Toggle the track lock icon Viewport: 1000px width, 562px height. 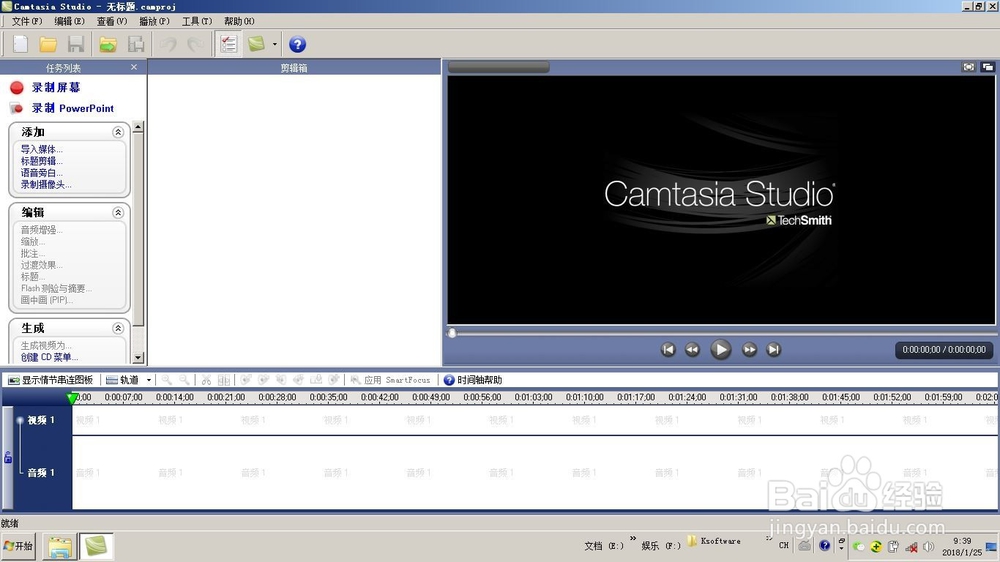tap(8, 457)
